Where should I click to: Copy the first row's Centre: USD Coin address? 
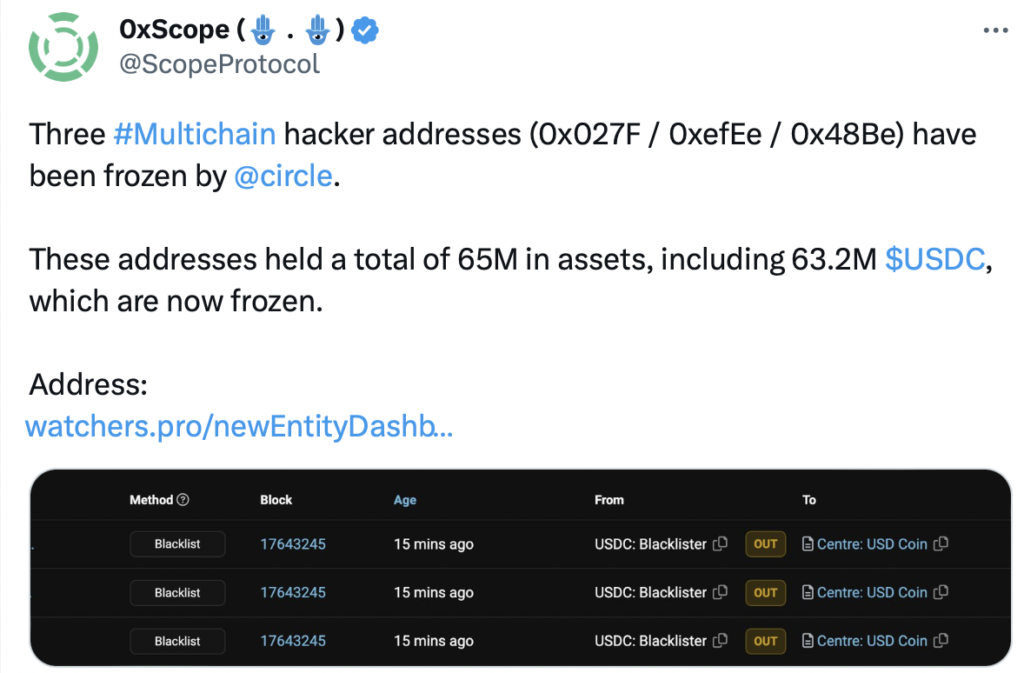[940, 544]
